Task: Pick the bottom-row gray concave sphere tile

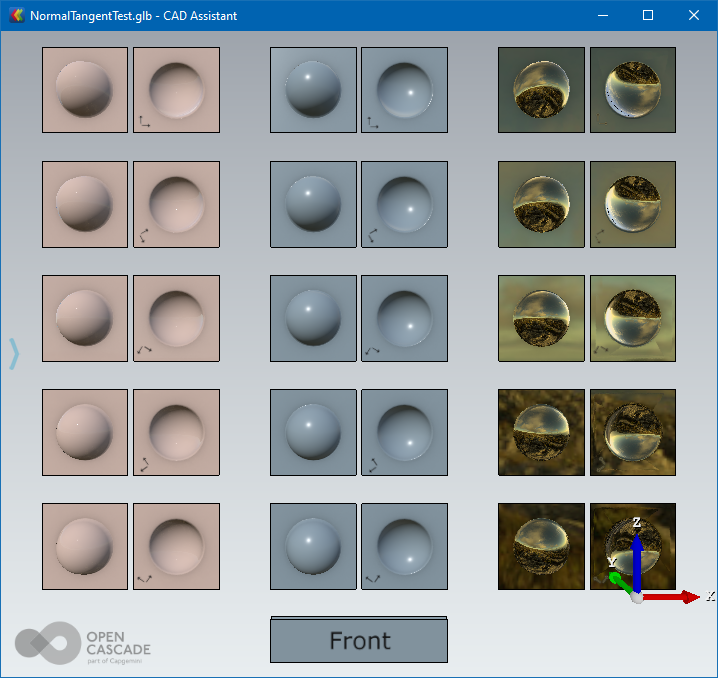Action: click(404, 546)
